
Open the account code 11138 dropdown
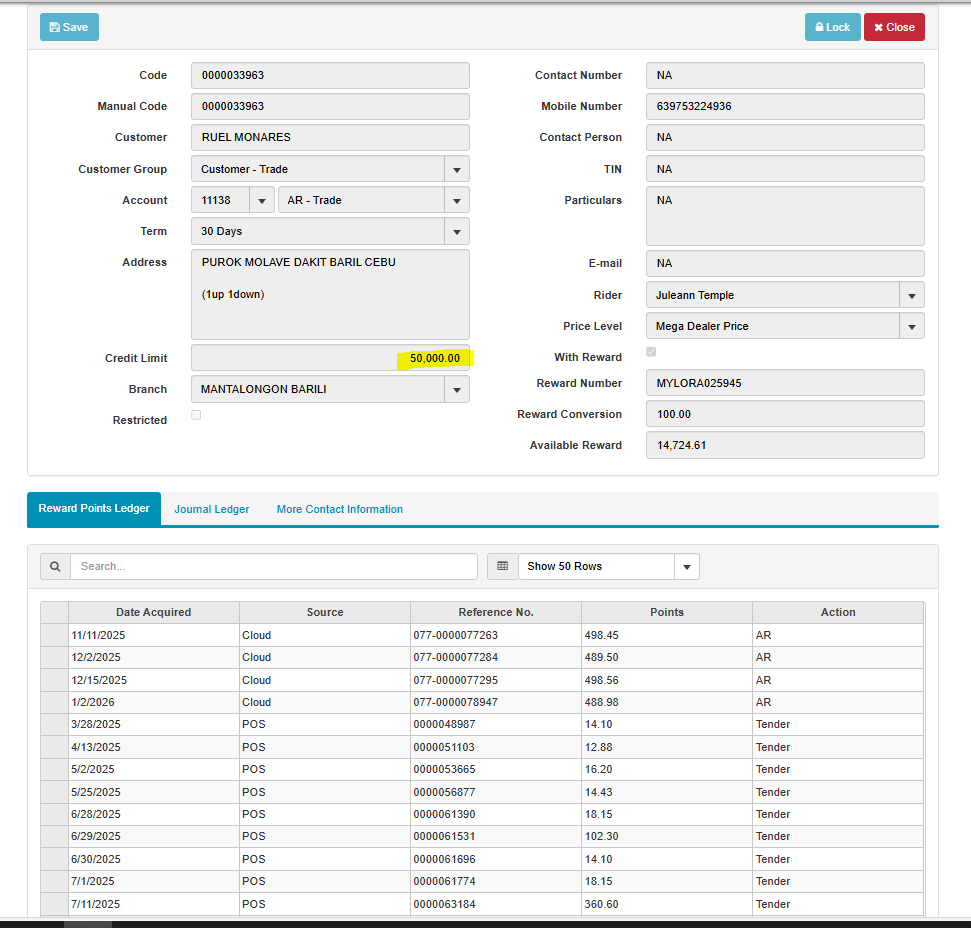pyautogui.click(x=262, y=200)
